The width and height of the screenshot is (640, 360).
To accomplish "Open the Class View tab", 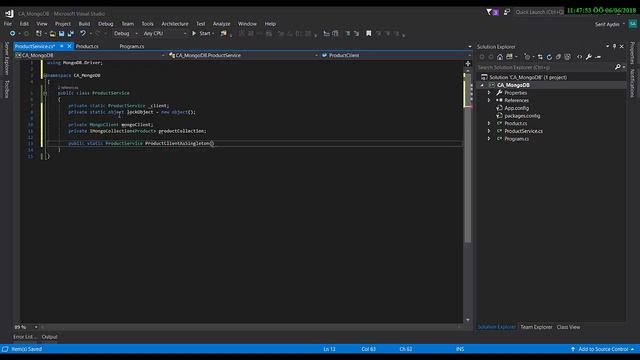I will click(x=568, y=327).
